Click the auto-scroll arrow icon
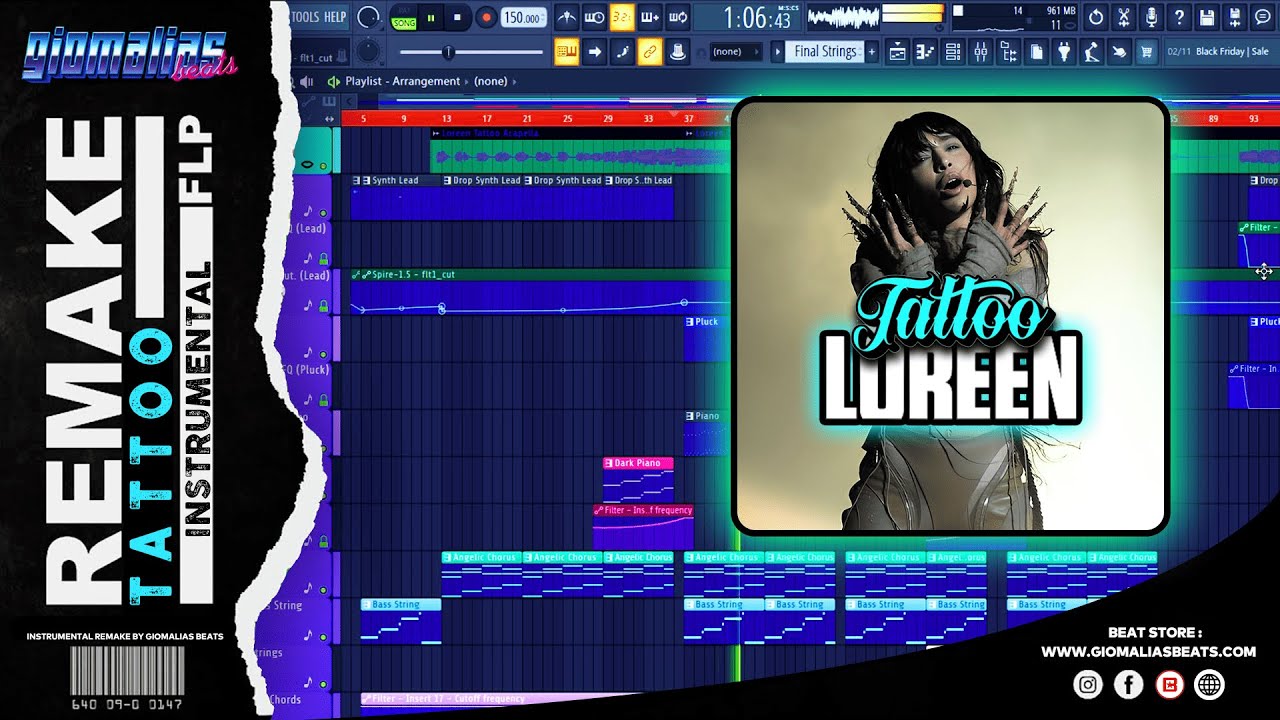The width and height of the screenshot is (1280, 720). [594, 51]
